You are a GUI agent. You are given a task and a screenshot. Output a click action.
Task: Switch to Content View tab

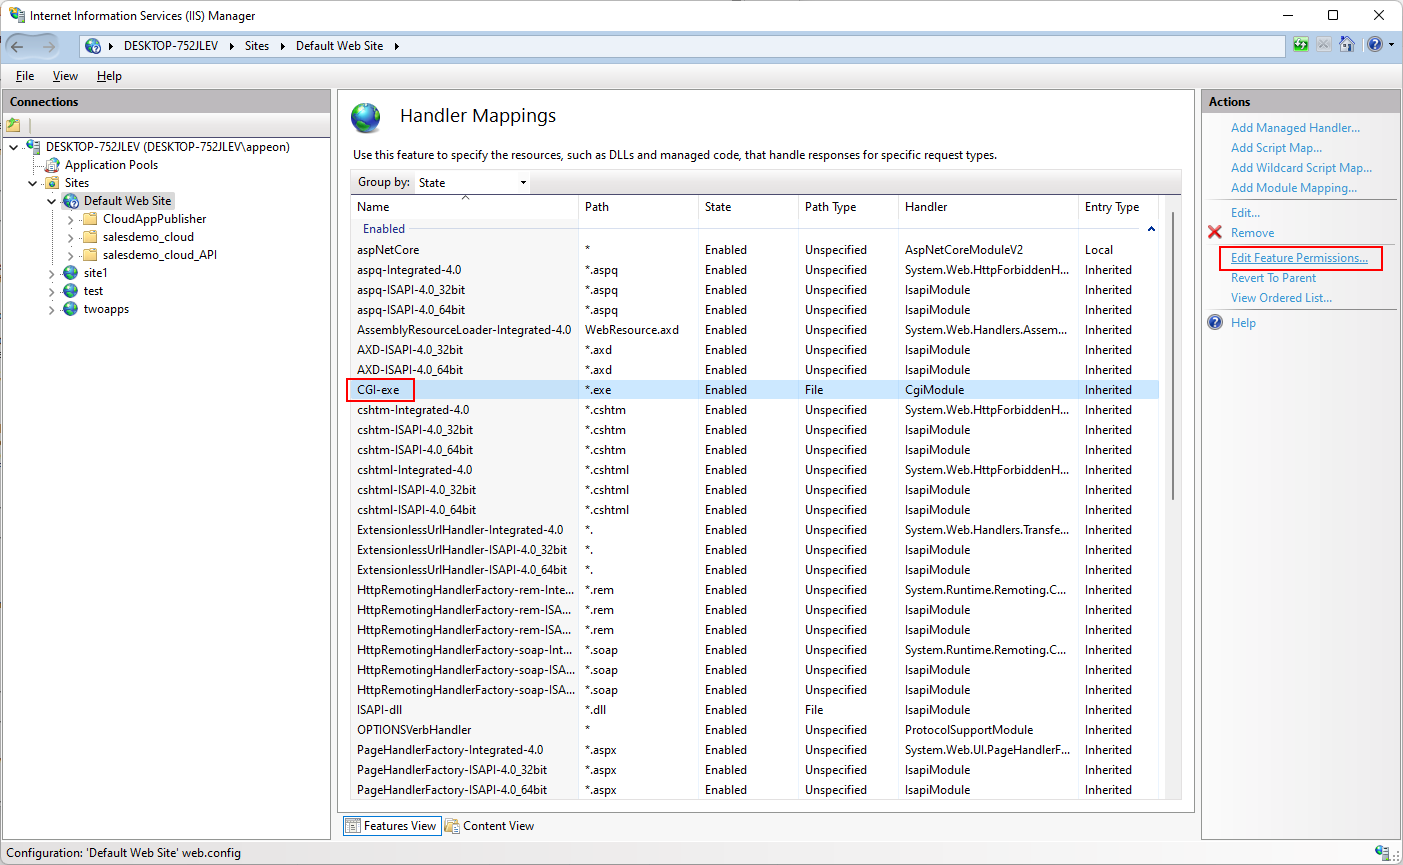click(489, 826)
